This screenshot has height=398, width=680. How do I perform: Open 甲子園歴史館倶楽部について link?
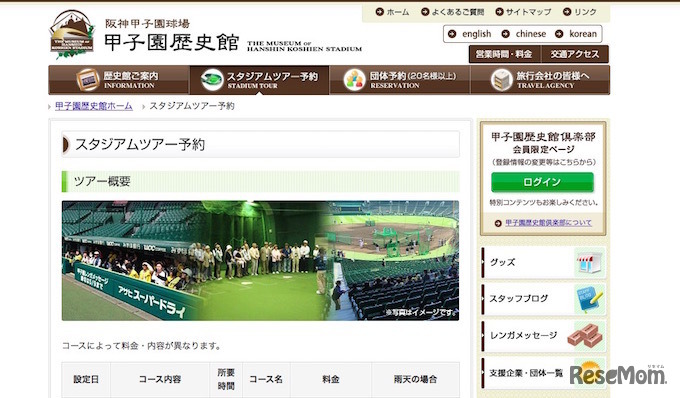pos(548,223)
